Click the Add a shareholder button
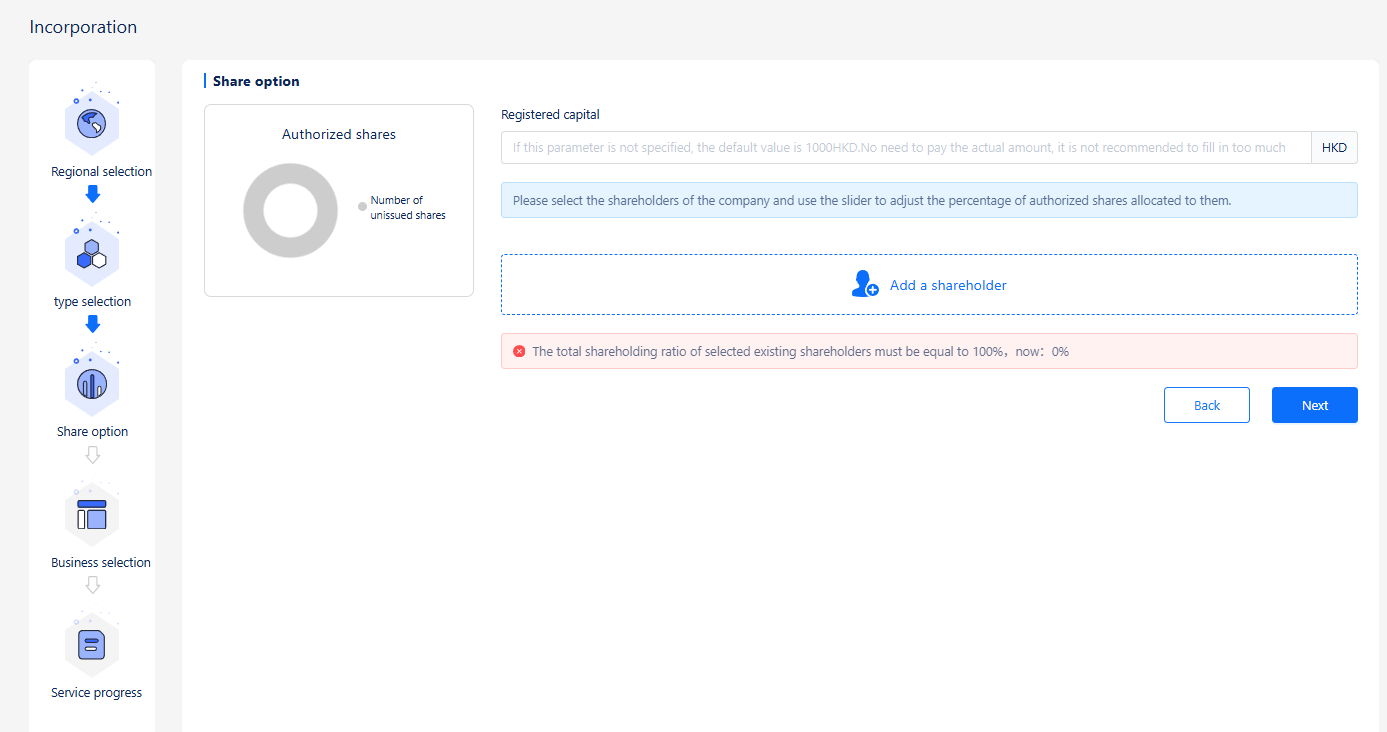 pyautogui.click(x=929, y=285)
